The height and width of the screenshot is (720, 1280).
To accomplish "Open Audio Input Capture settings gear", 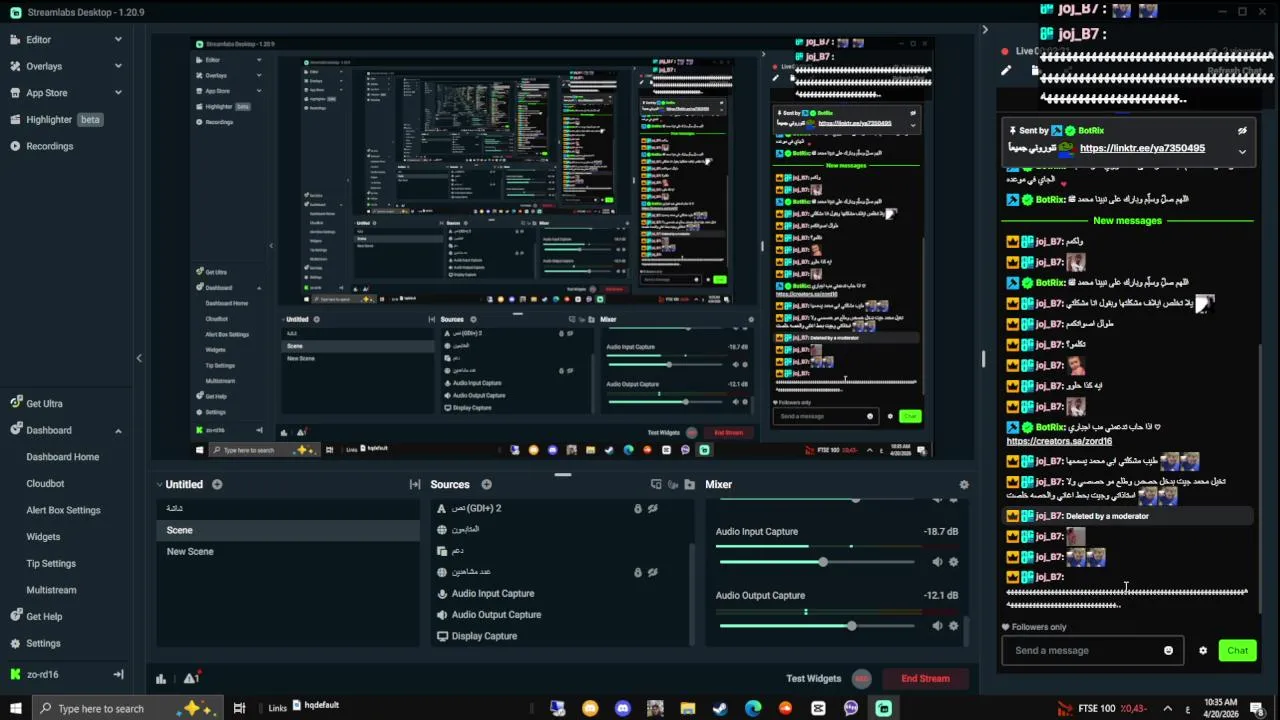I will pyautogui.click(x=954, y=562).
